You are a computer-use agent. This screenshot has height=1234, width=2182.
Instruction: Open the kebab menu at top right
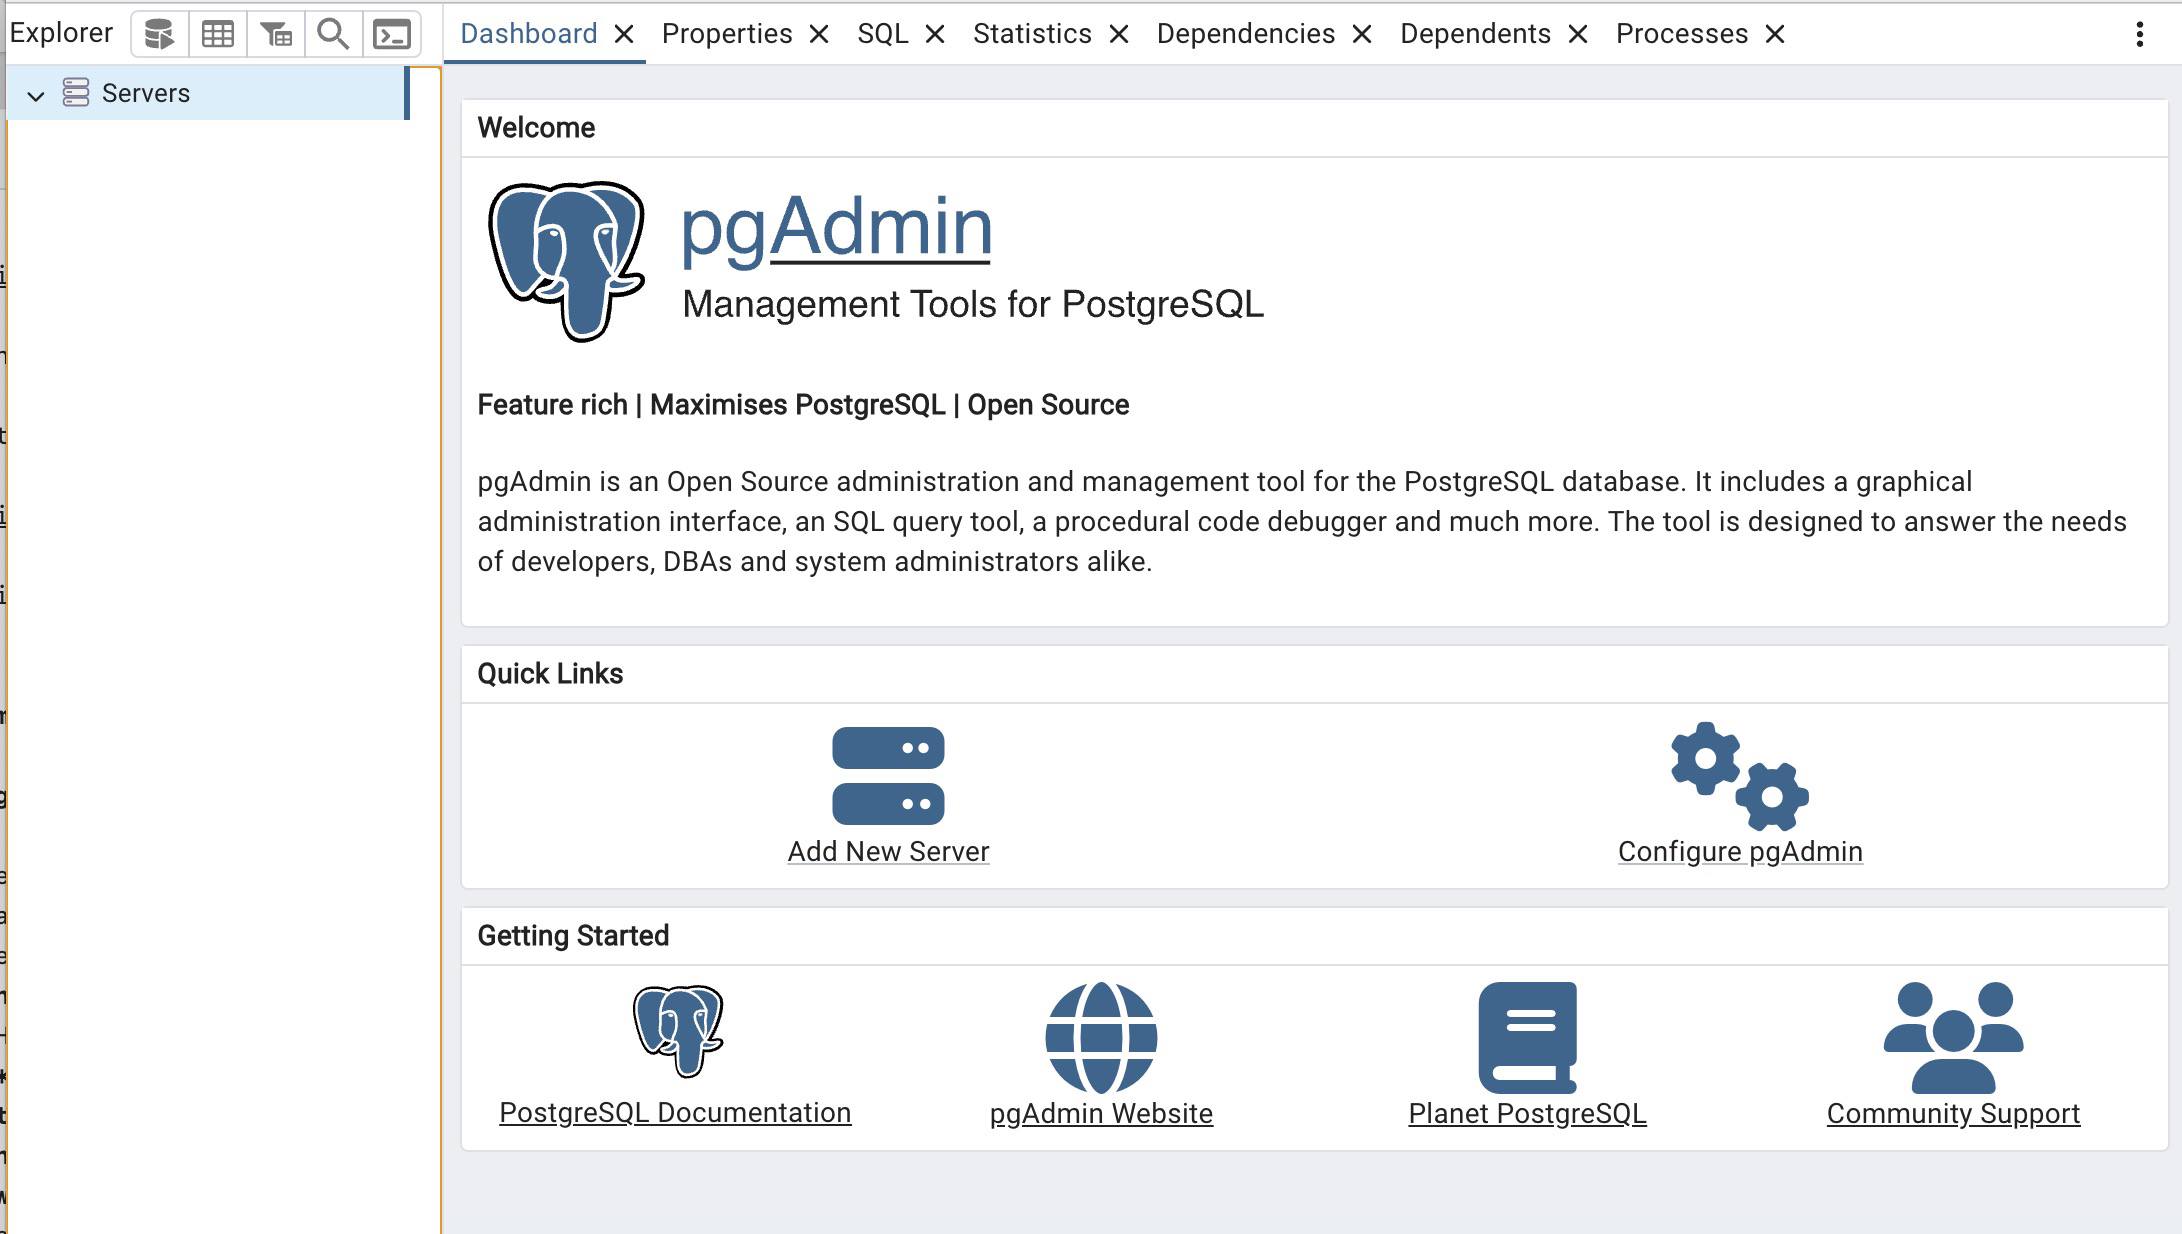pos(2140,33)
